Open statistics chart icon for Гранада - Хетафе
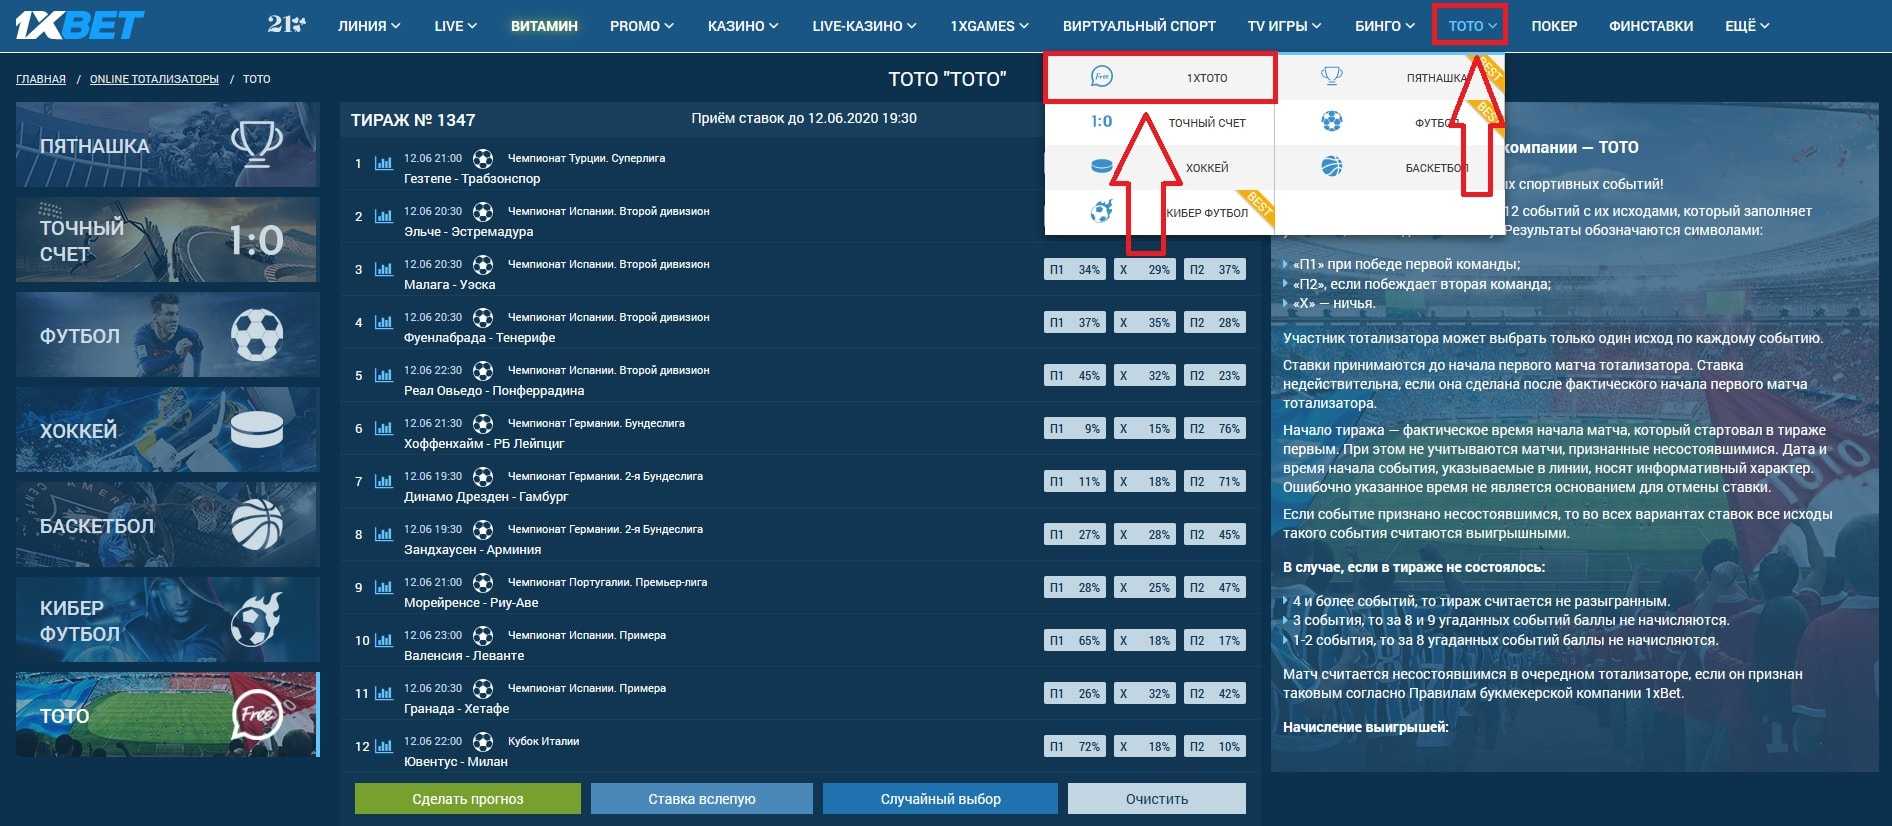Image resolution: width=1892 pixels, height=826 pixels. [383, 693]
